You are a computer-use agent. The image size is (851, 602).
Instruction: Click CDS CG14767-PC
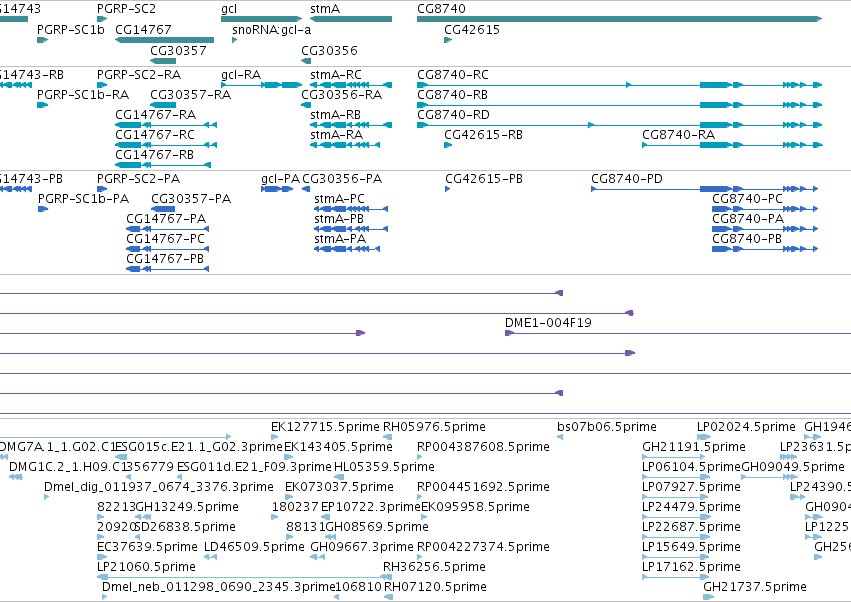coord(168,249)
